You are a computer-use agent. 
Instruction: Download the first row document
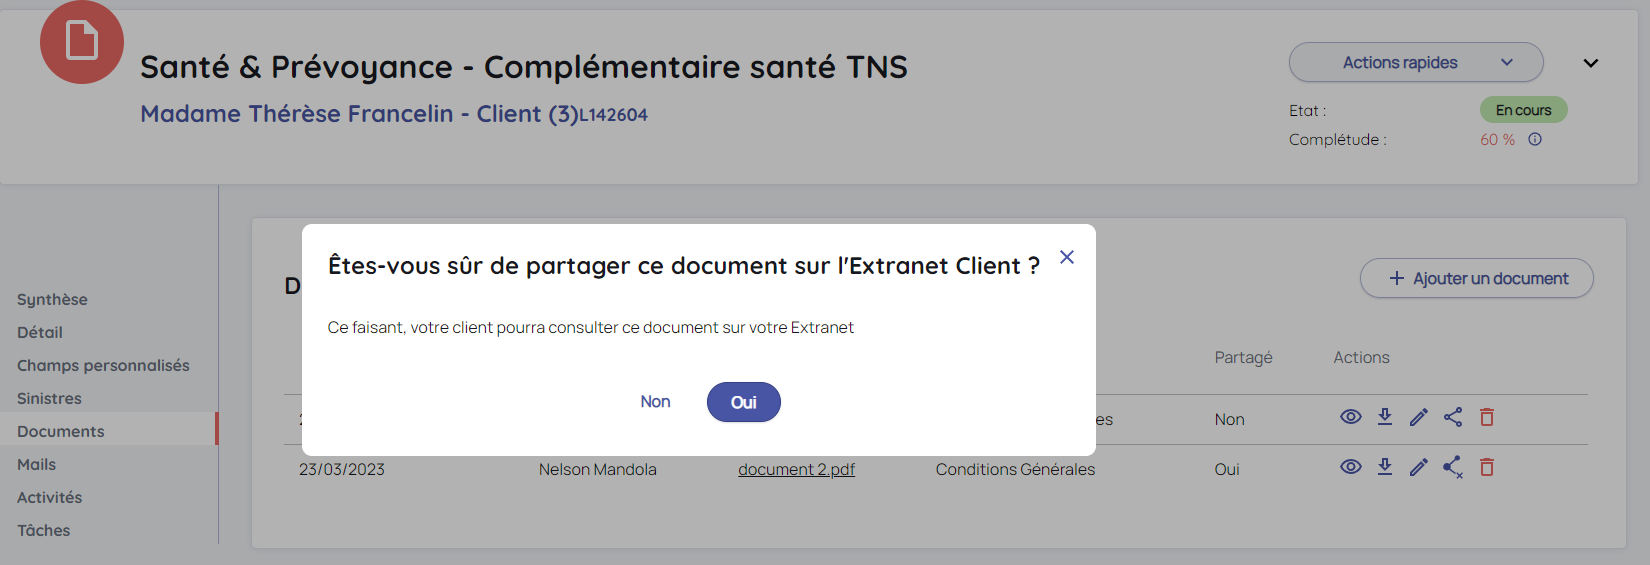pyautogui.click(x=1385, y=417)
